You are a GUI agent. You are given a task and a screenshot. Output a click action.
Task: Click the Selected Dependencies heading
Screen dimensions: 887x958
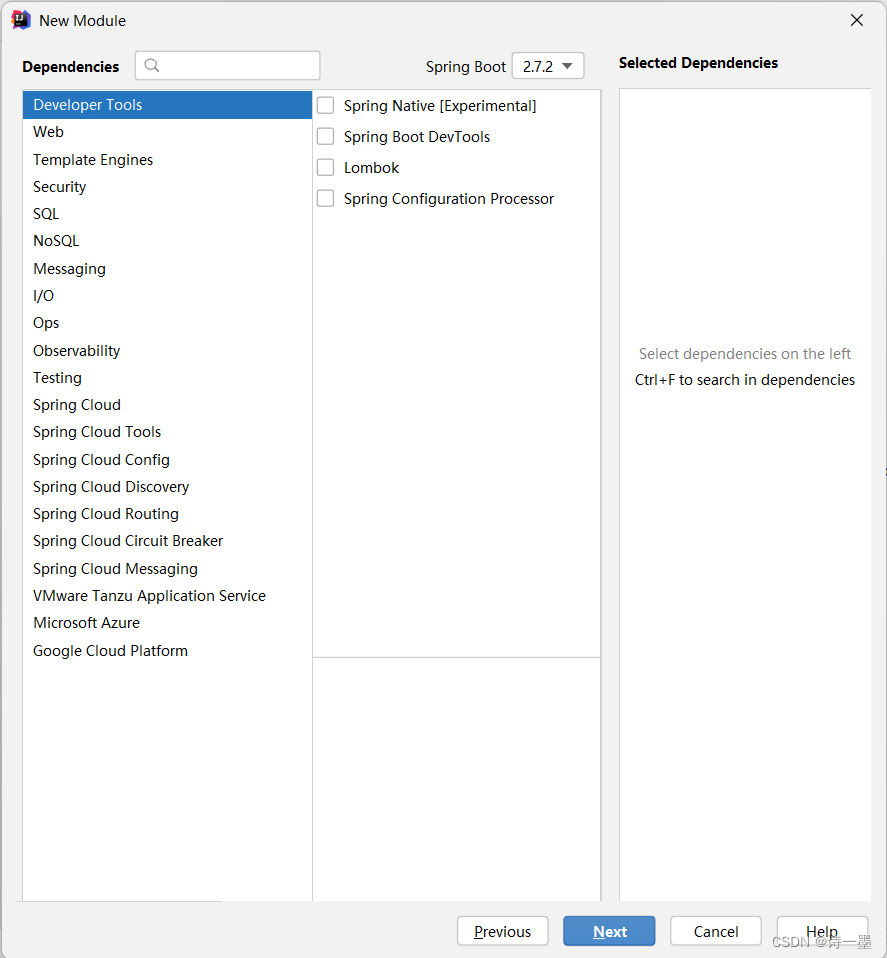tap(698, 63)
